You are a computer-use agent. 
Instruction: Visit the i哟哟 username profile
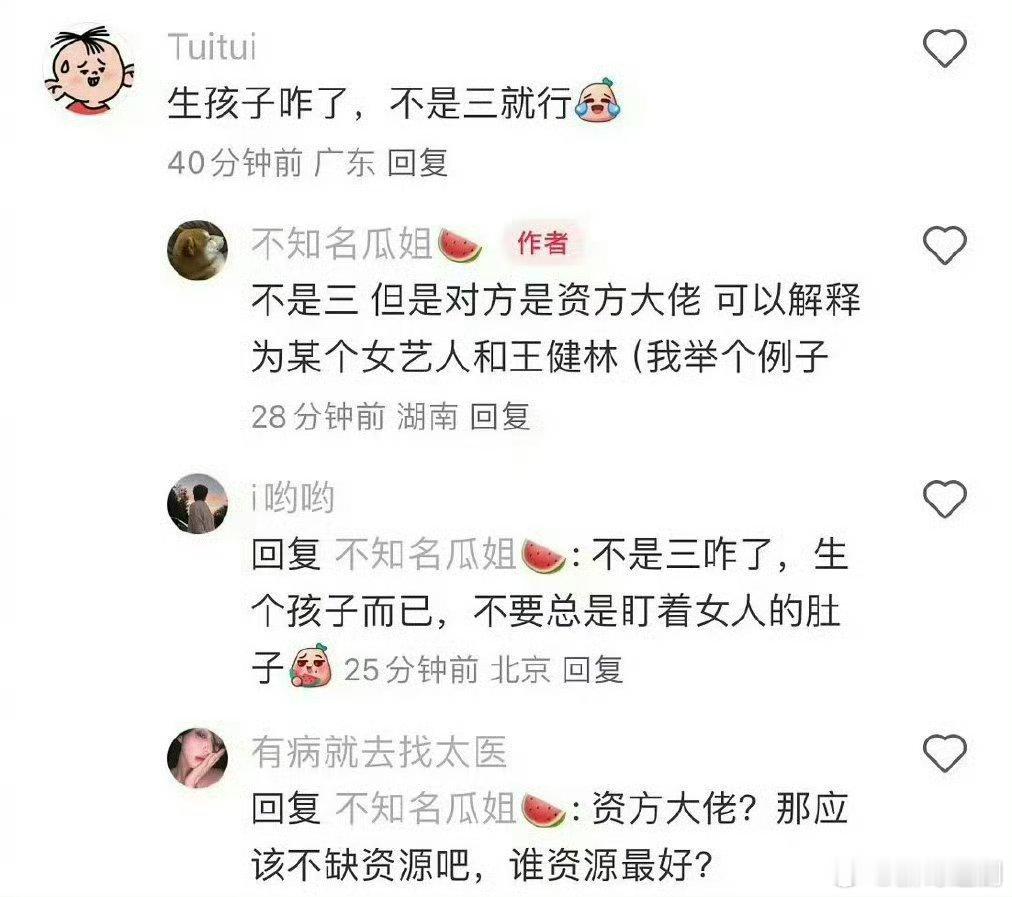coord(293,498)
